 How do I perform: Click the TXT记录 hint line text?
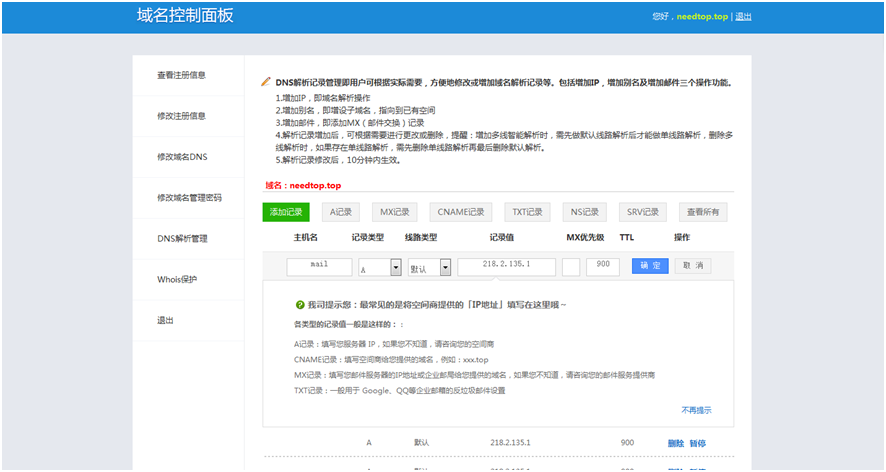(399, 391)
